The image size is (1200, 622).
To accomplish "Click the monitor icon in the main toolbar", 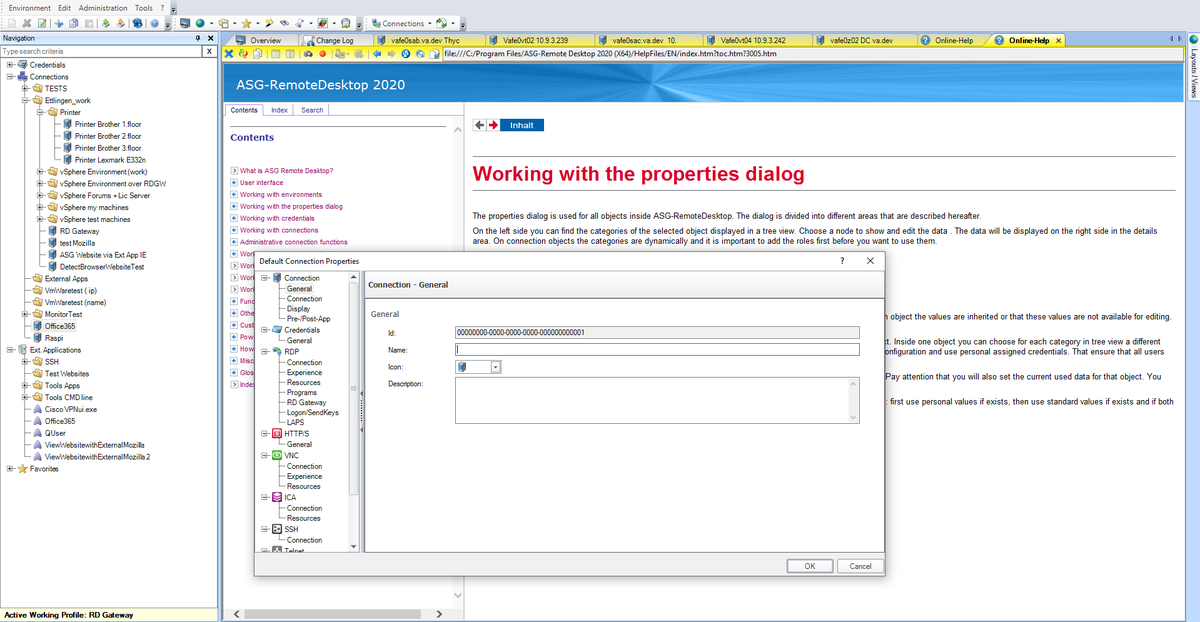I will (x=185, y=23).
